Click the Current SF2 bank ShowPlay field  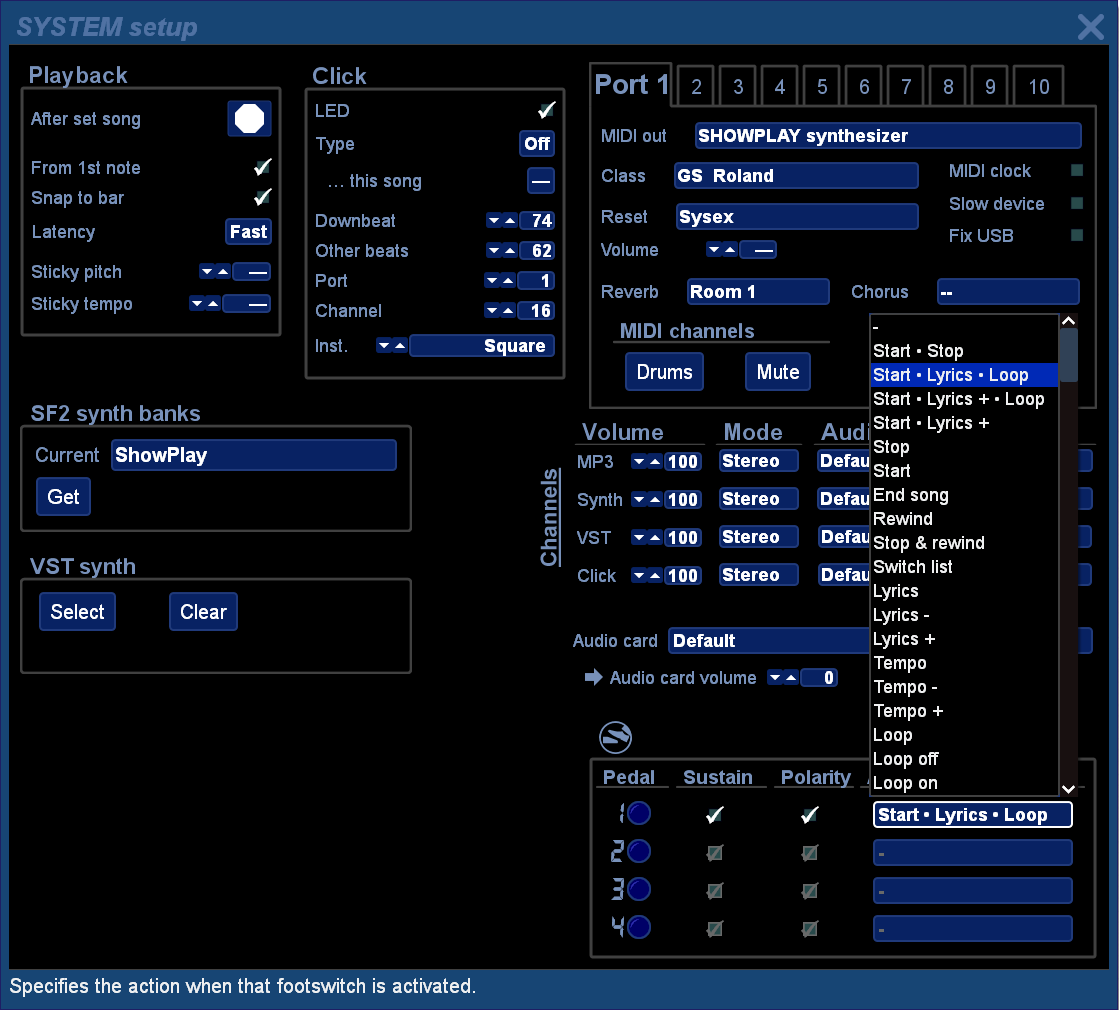[x=253, y=455]
